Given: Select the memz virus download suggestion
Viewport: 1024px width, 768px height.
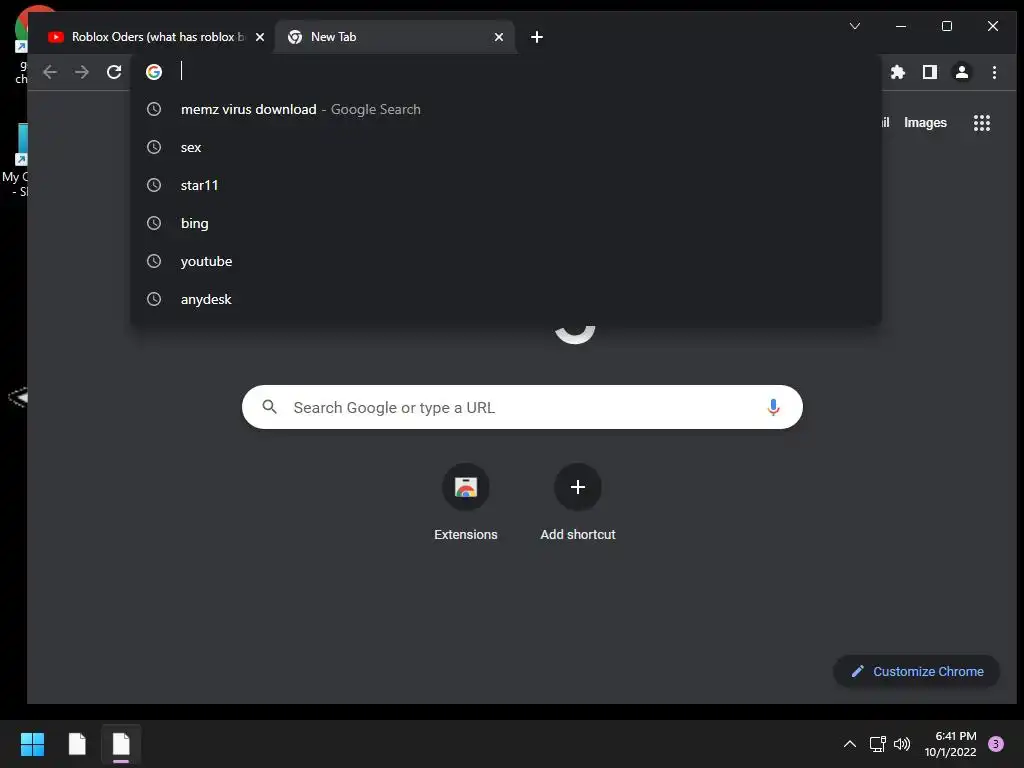Looking at the screenshot, I should pyautogui.click(x=506, y=109).
